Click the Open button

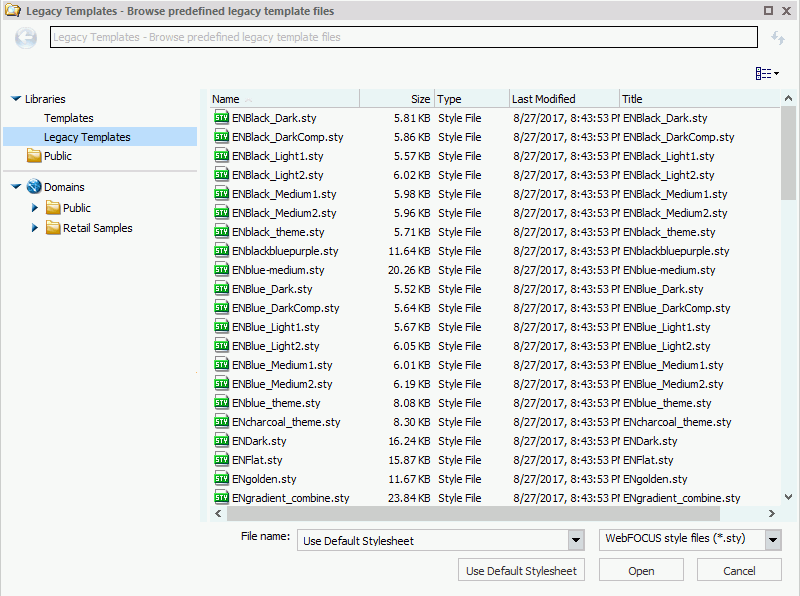(x=641, y=570)
